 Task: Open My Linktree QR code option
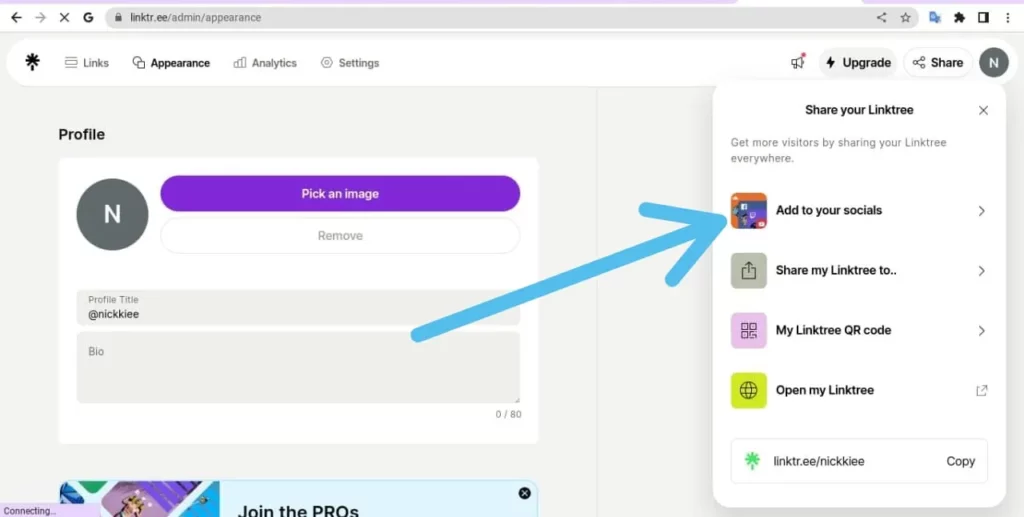859,330
